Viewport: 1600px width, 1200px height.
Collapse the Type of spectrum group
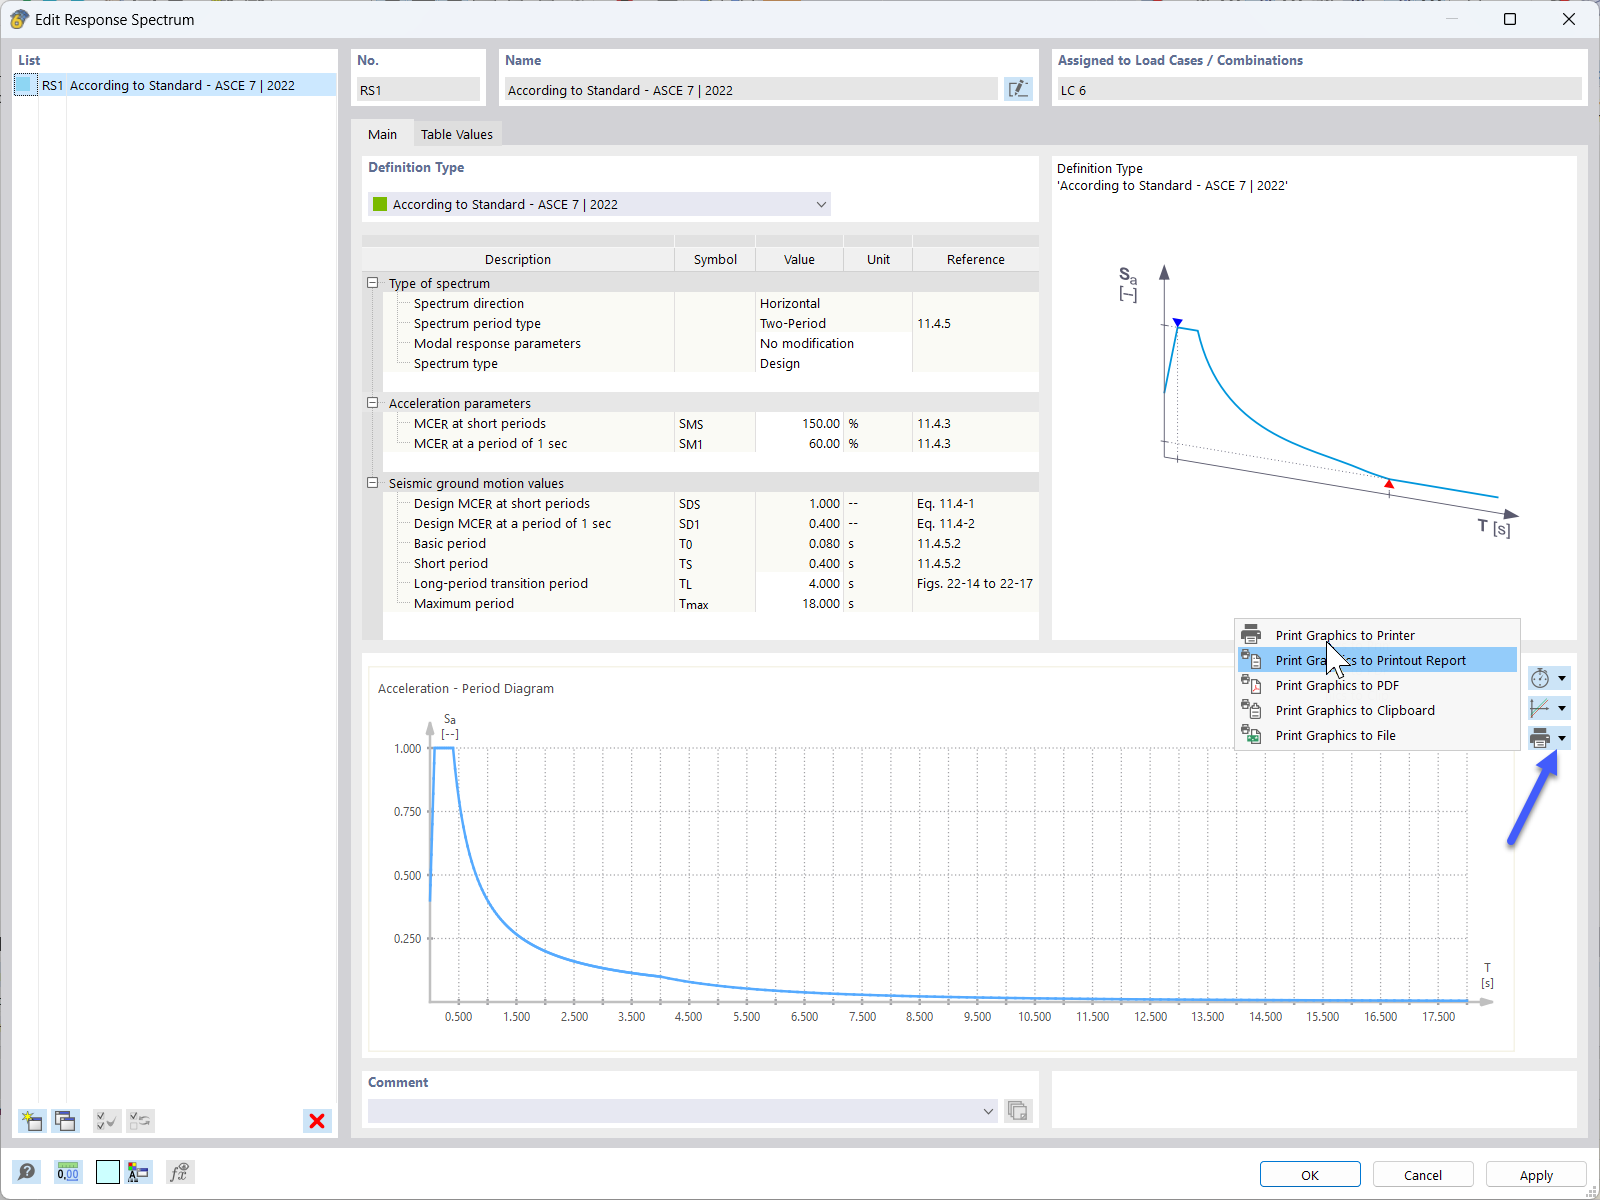[373, 283]
